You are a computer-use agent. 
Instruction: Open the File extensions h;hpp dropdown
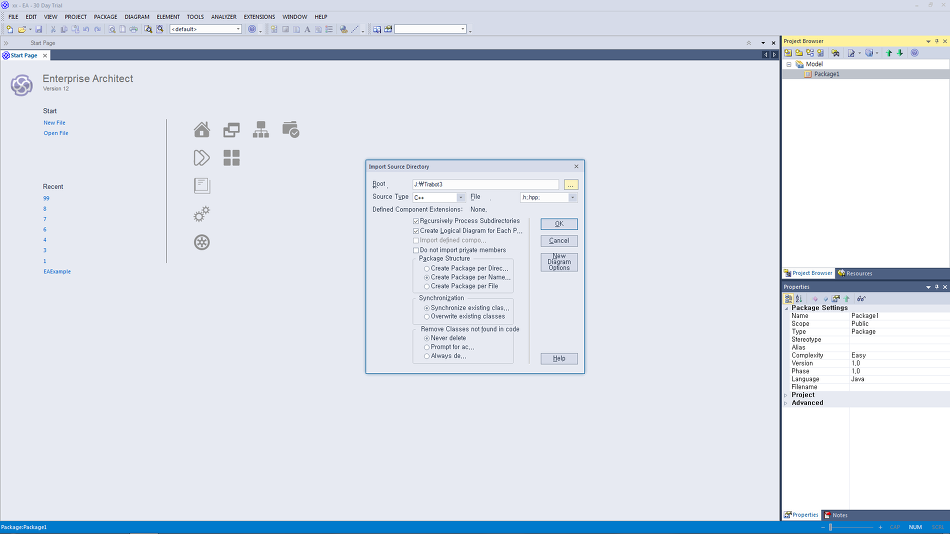point(573,198)
